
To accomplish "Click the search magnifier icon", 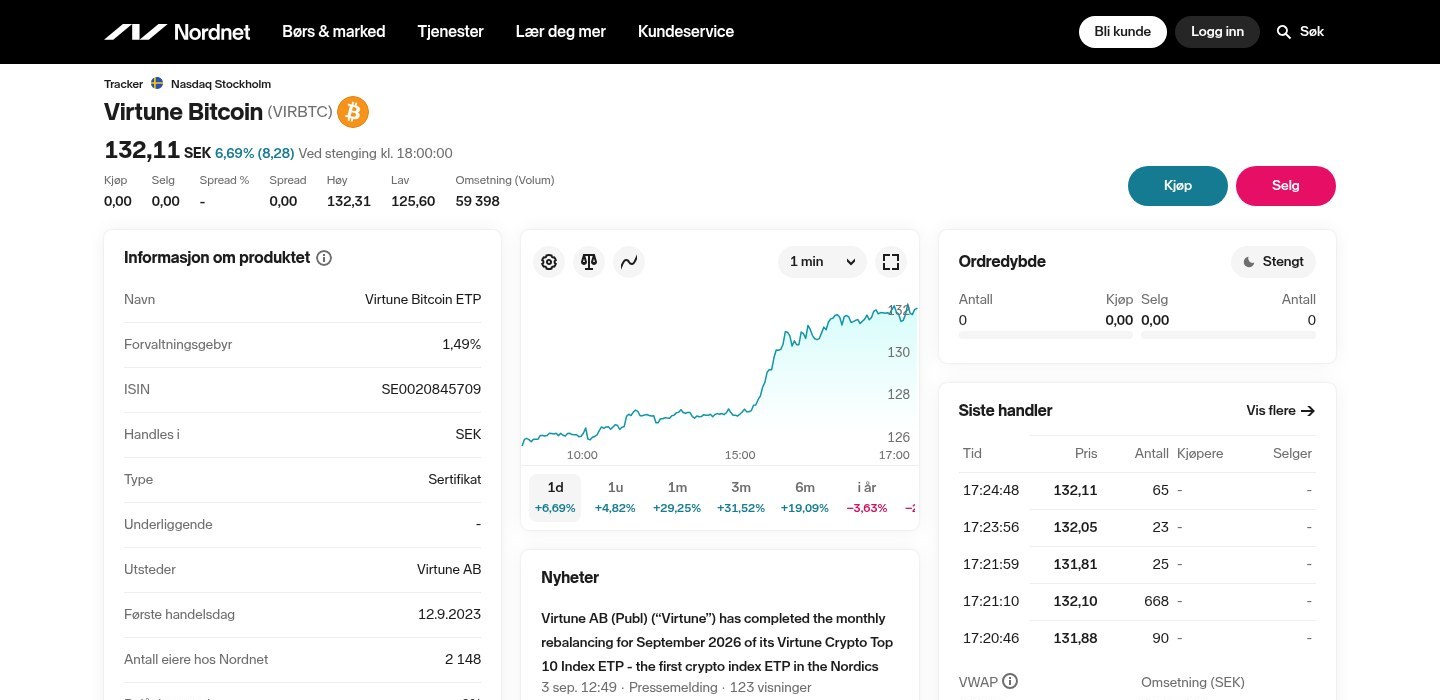I will 1284,32.
